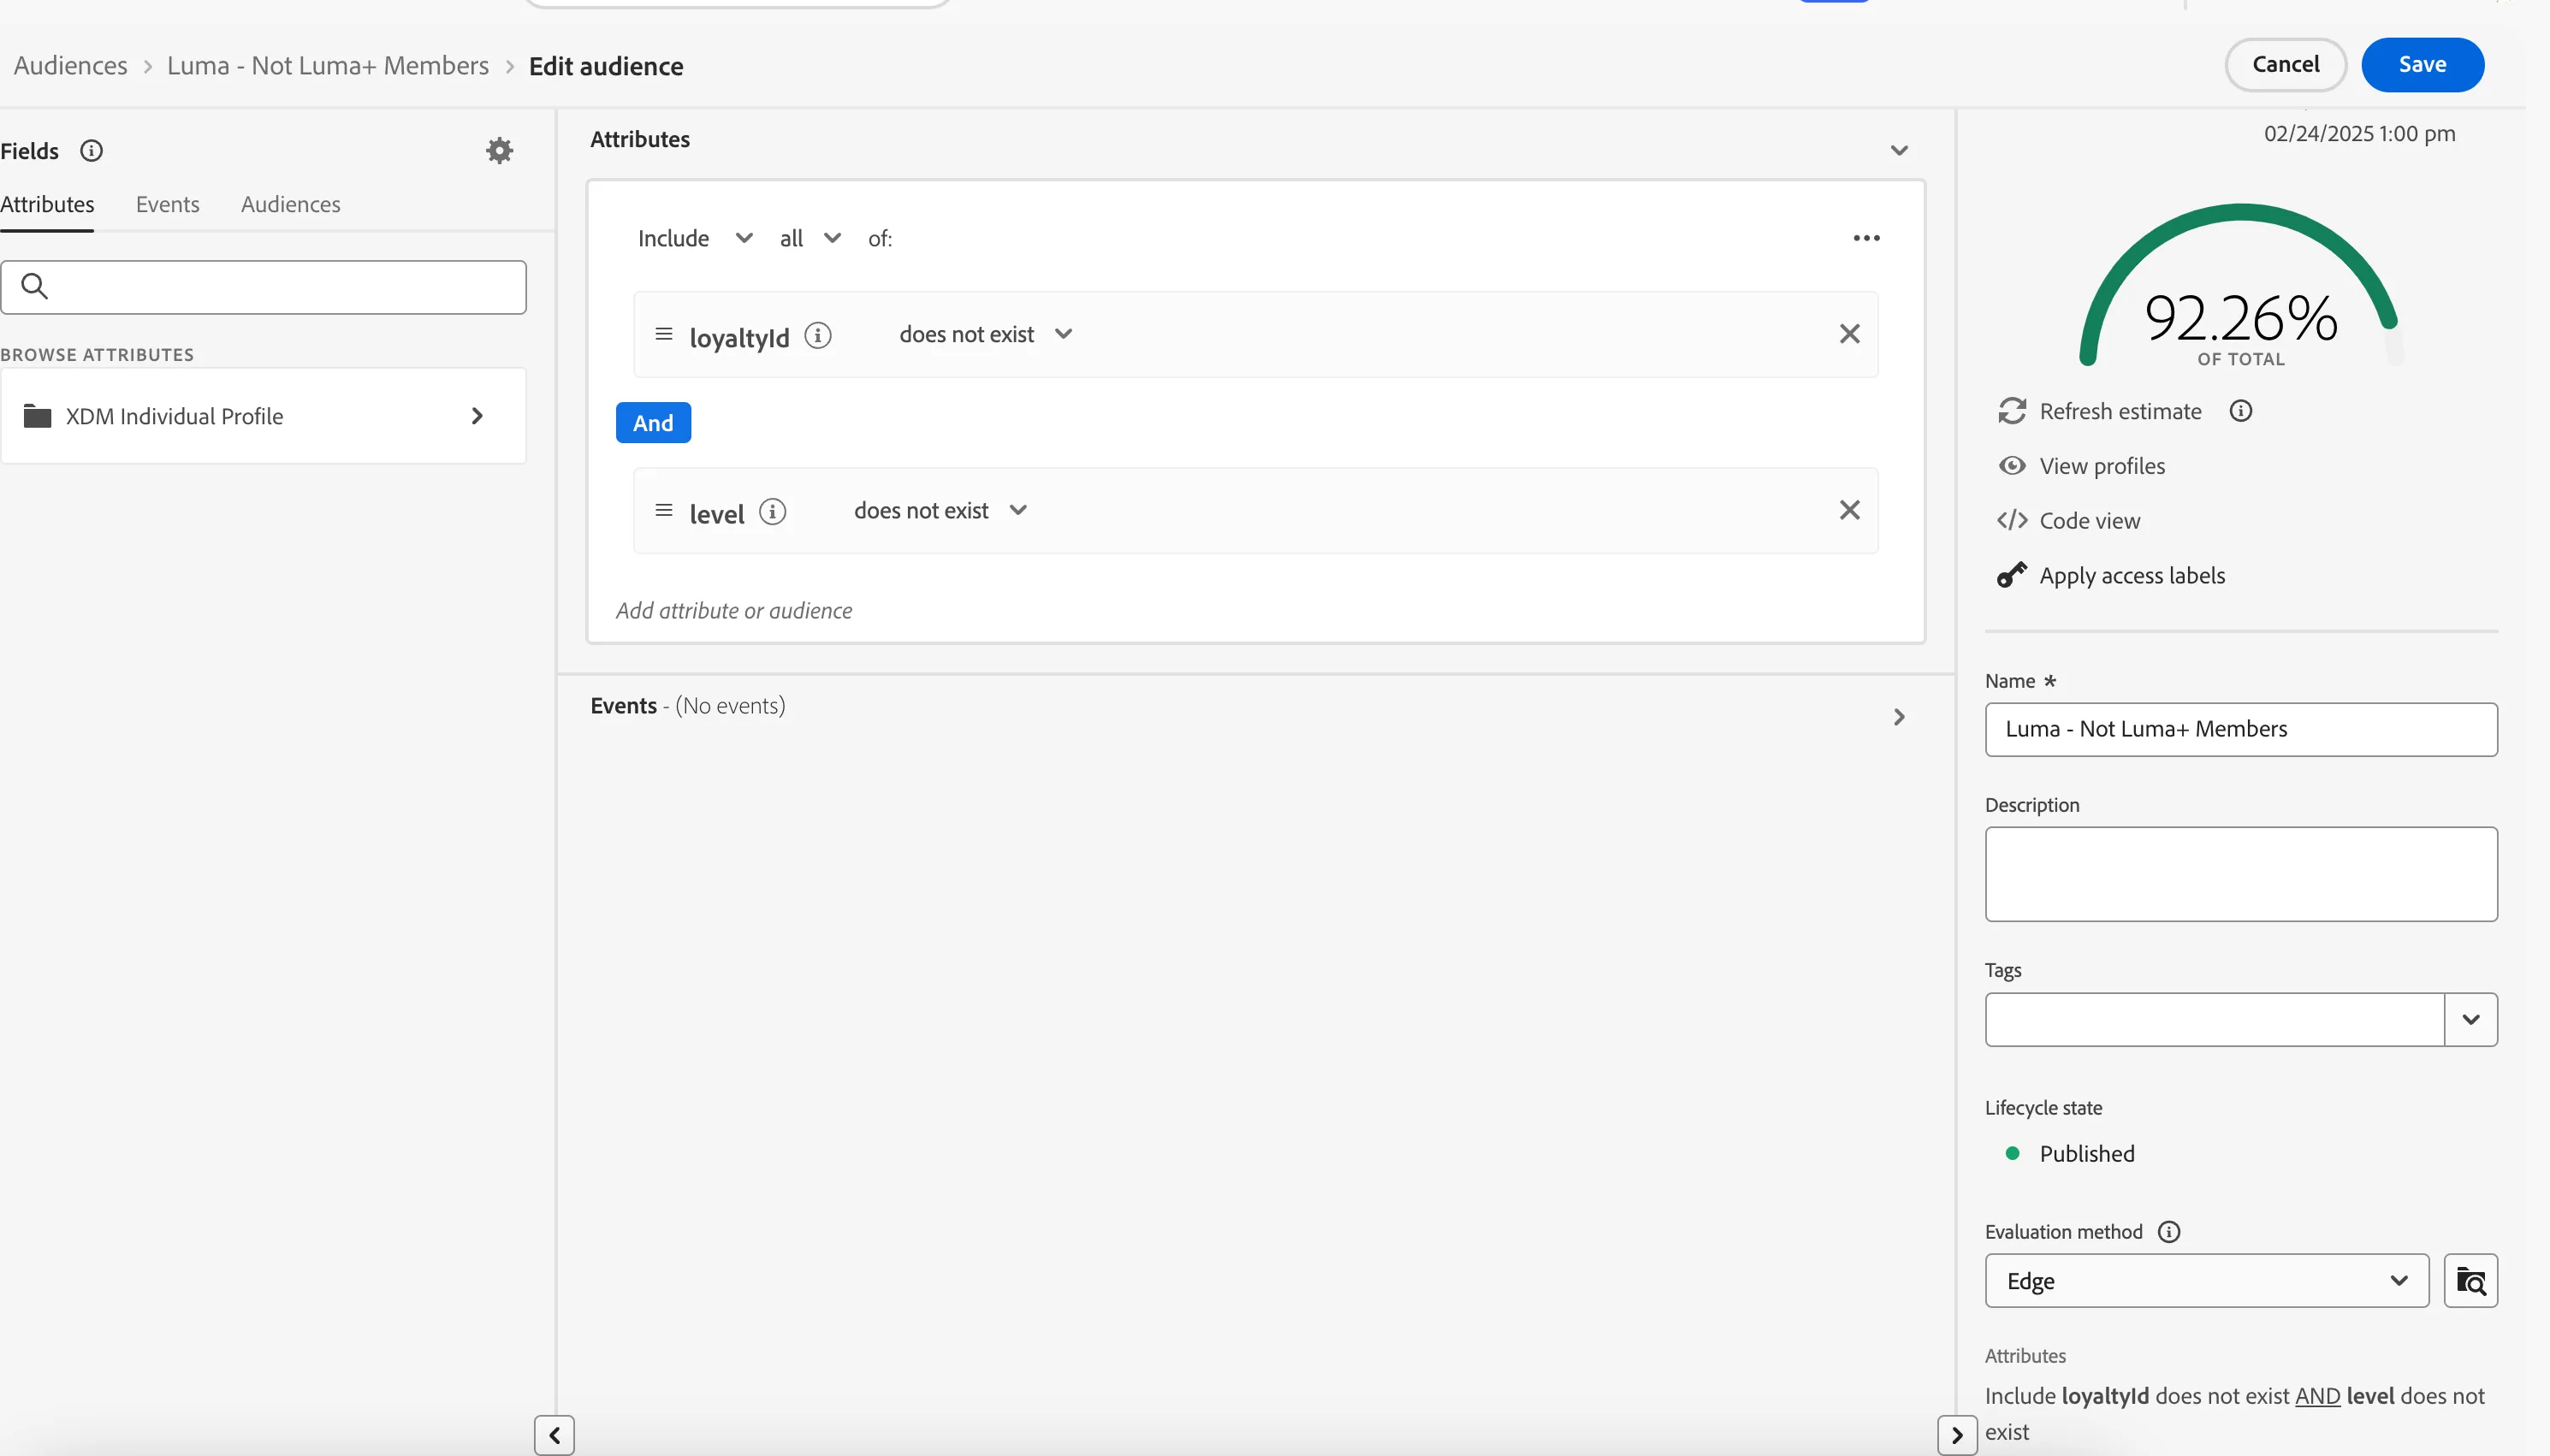The width and height of the screenshot is (2550, 1456).
Task: Click the Refresh estimate icon
Action: (x=2012, y=411)
